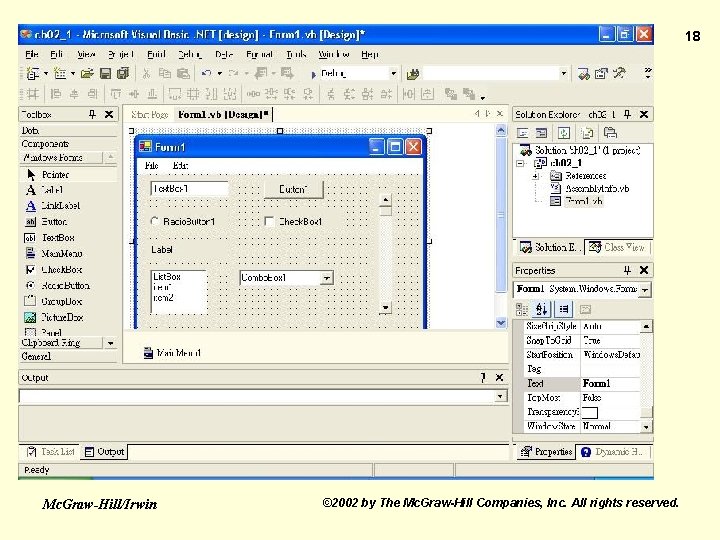Click the Add New Item toolbar icon
The height and width of the screenshot is (540, 720).
coord(60,73)
